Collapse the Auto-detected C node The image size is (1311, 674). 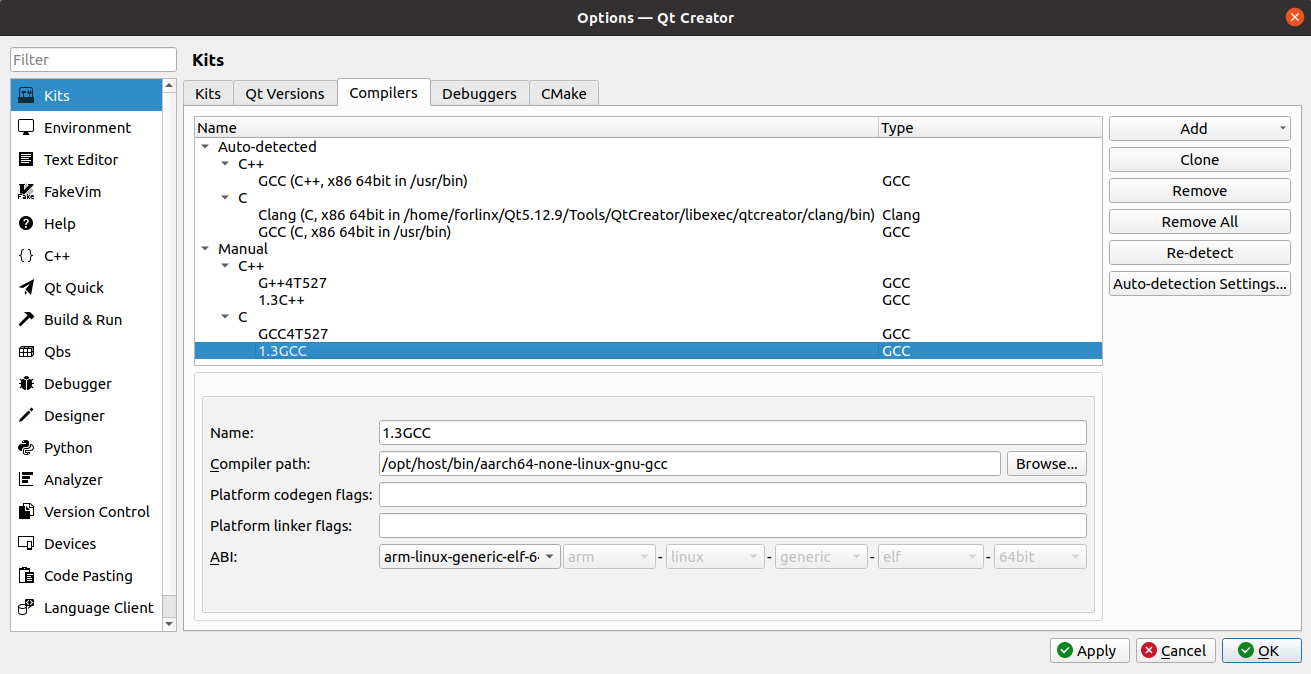(226, 198)
